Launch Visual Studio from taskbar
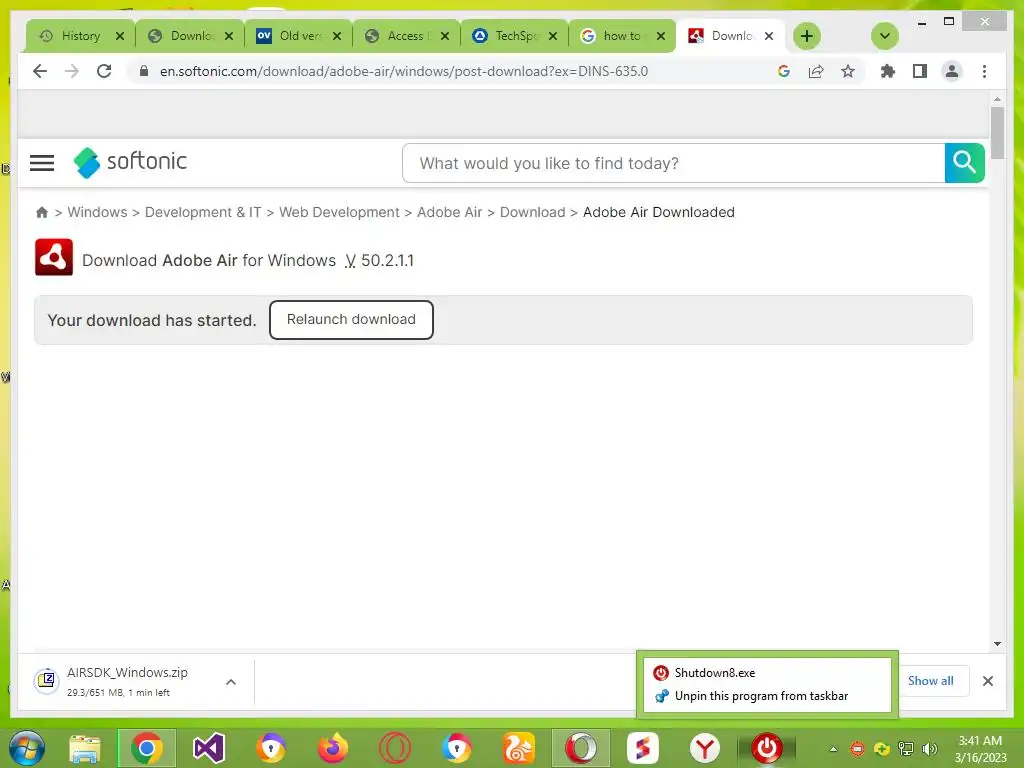This screenshot has width=1024, height=768. [x=209, y=748]
